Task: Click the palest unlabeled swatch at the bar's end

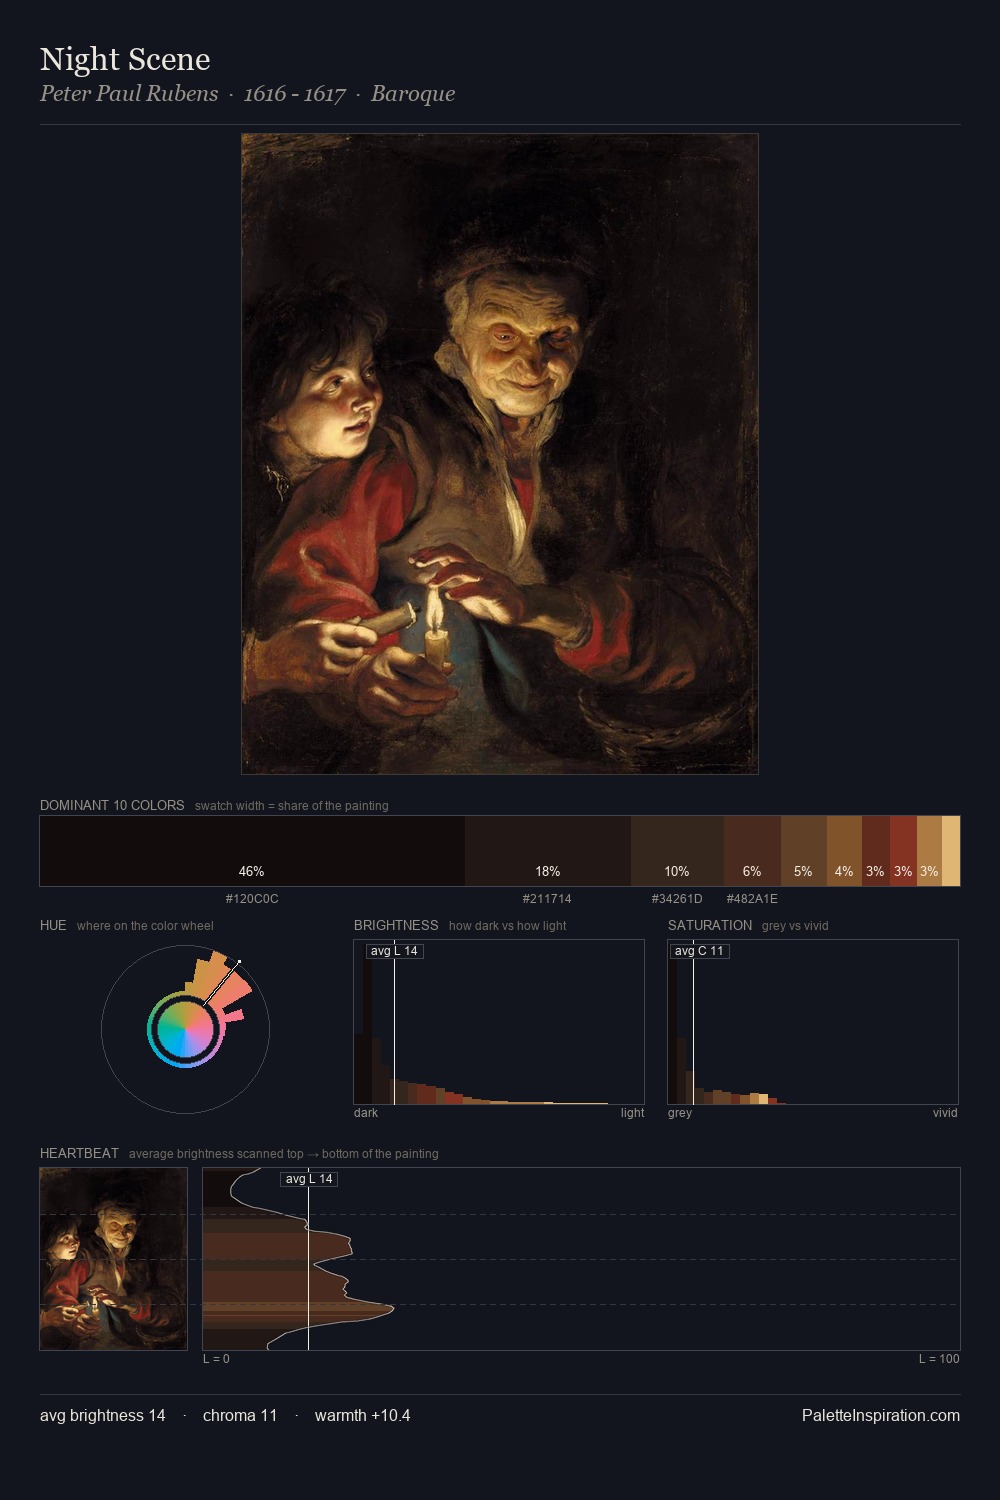Action: point(951,851)
